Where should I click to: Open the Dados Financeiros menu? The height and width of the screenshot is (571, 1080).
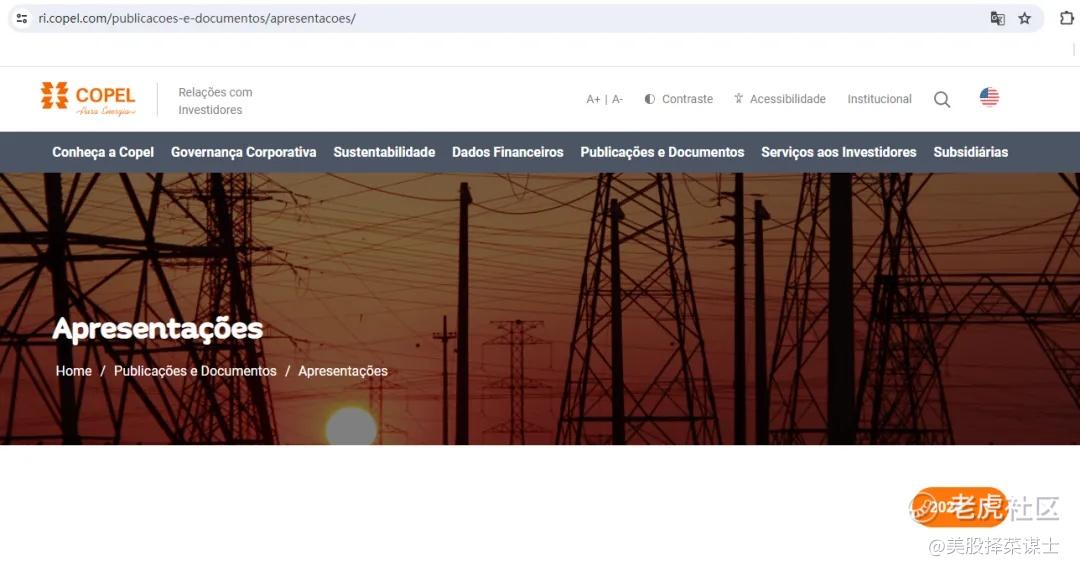coord(508,152)
